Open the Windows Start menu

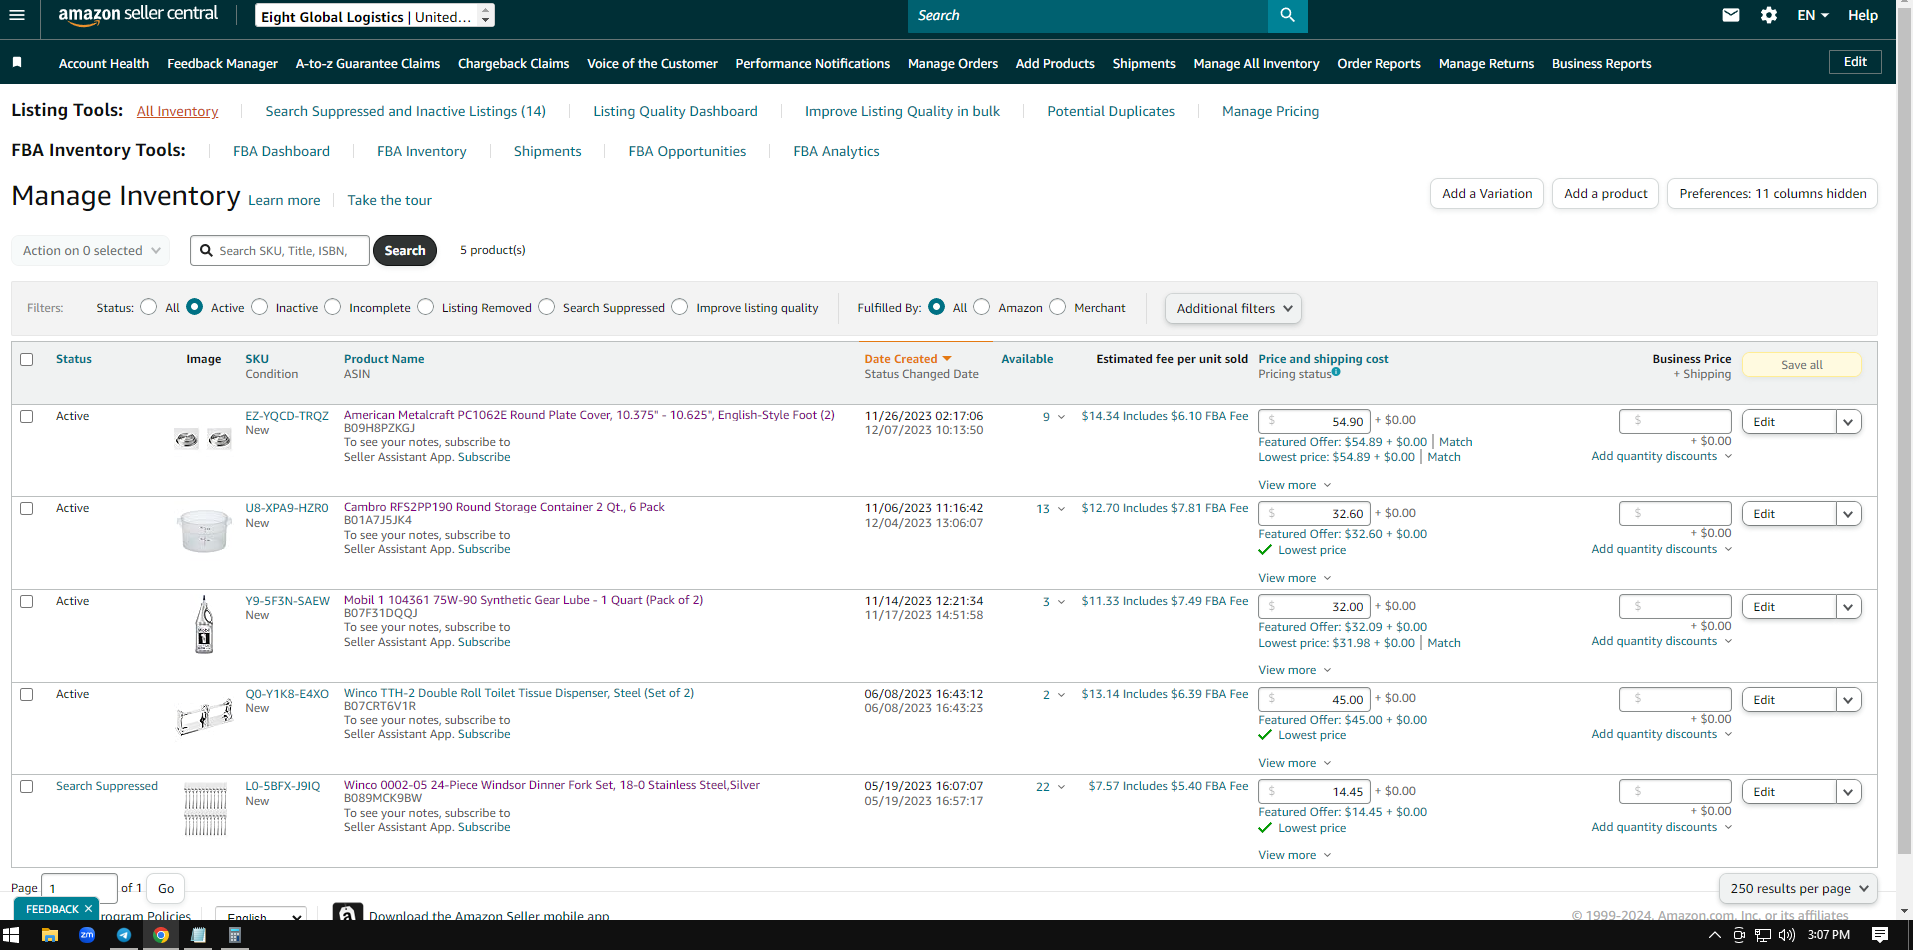pos(11,935)
